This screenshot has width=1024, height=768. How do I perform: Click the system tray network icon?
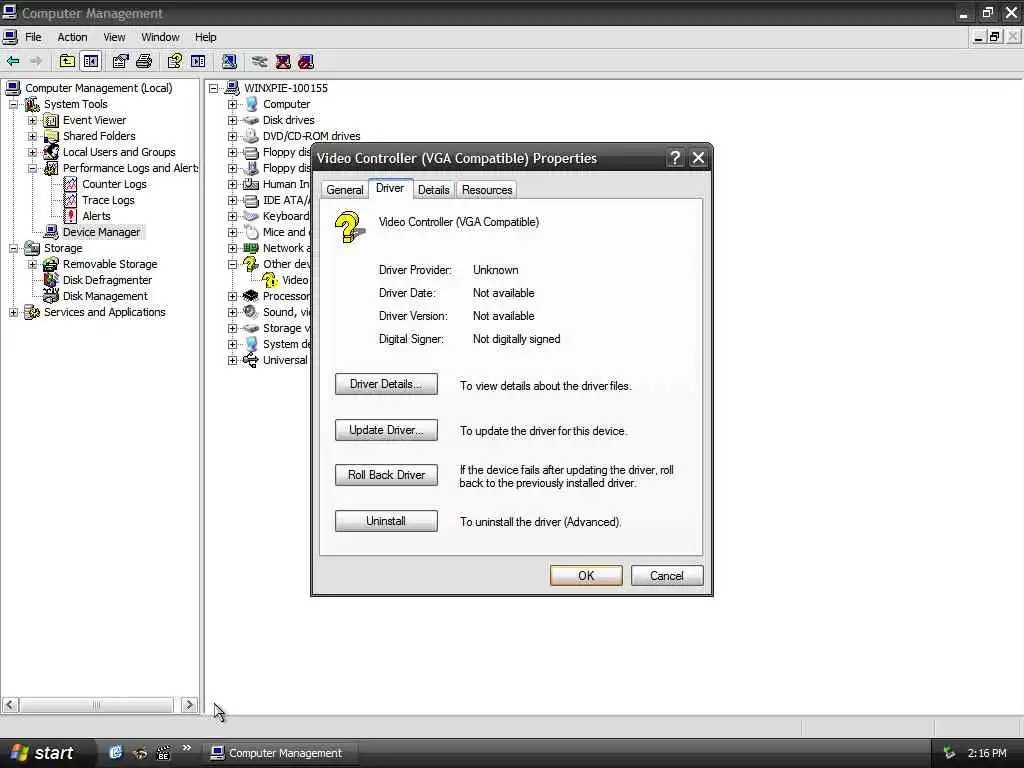[949, 753]
